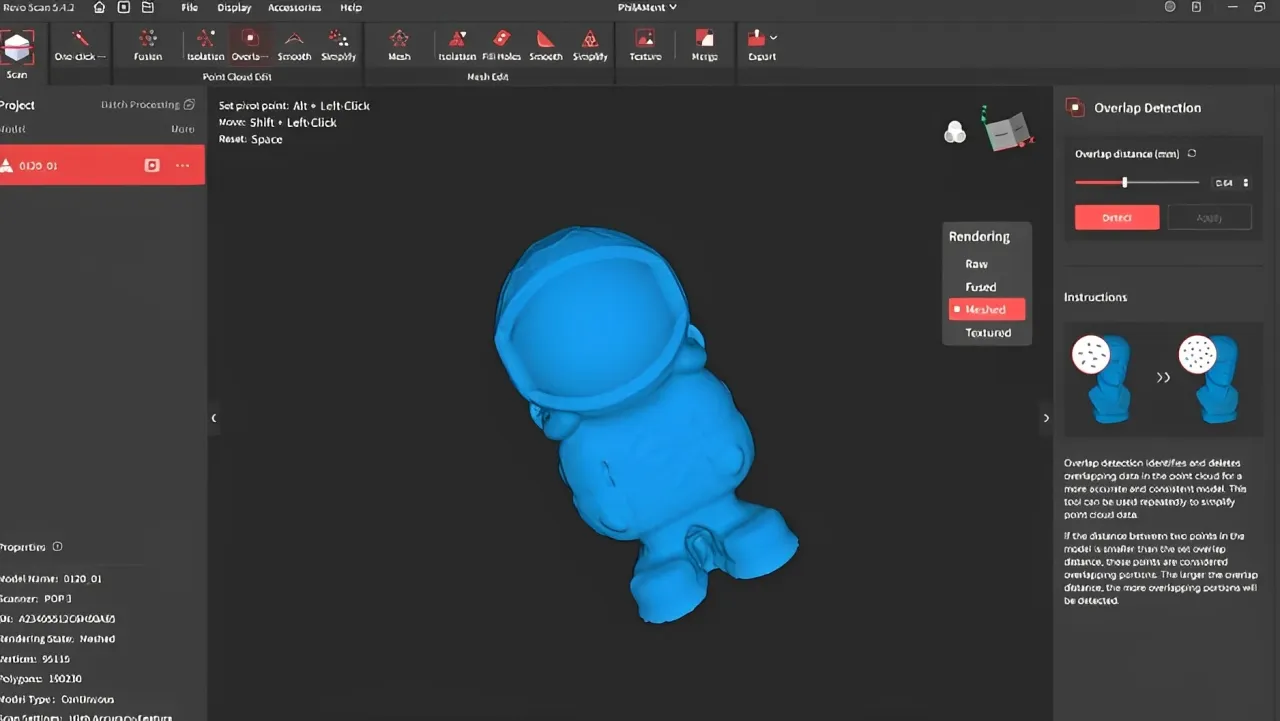Click the square icon on 0120_01 row

(x=152, y=165)
